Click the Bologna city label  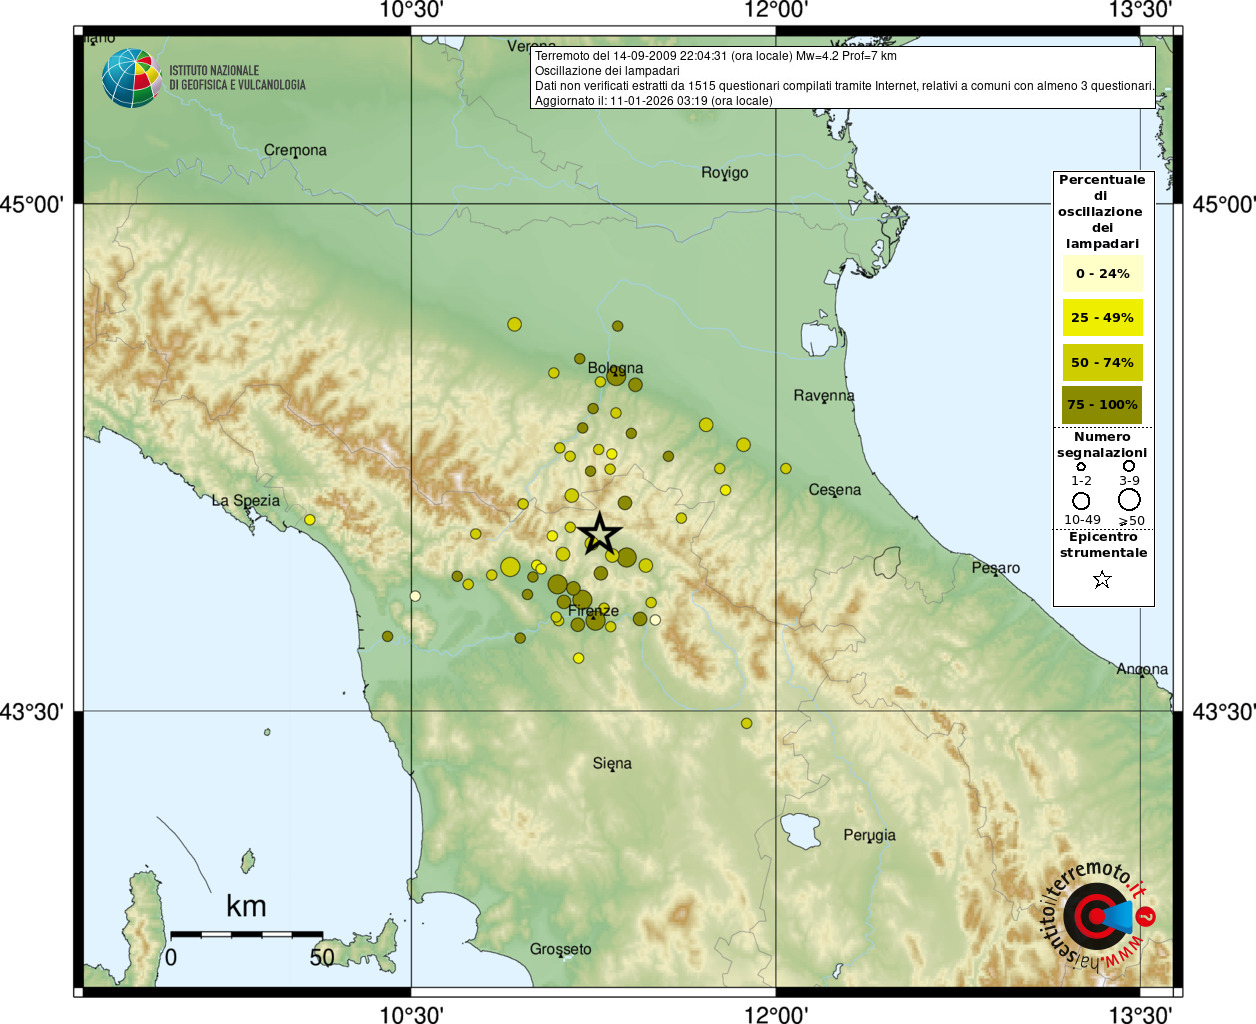tap(615, 368)
